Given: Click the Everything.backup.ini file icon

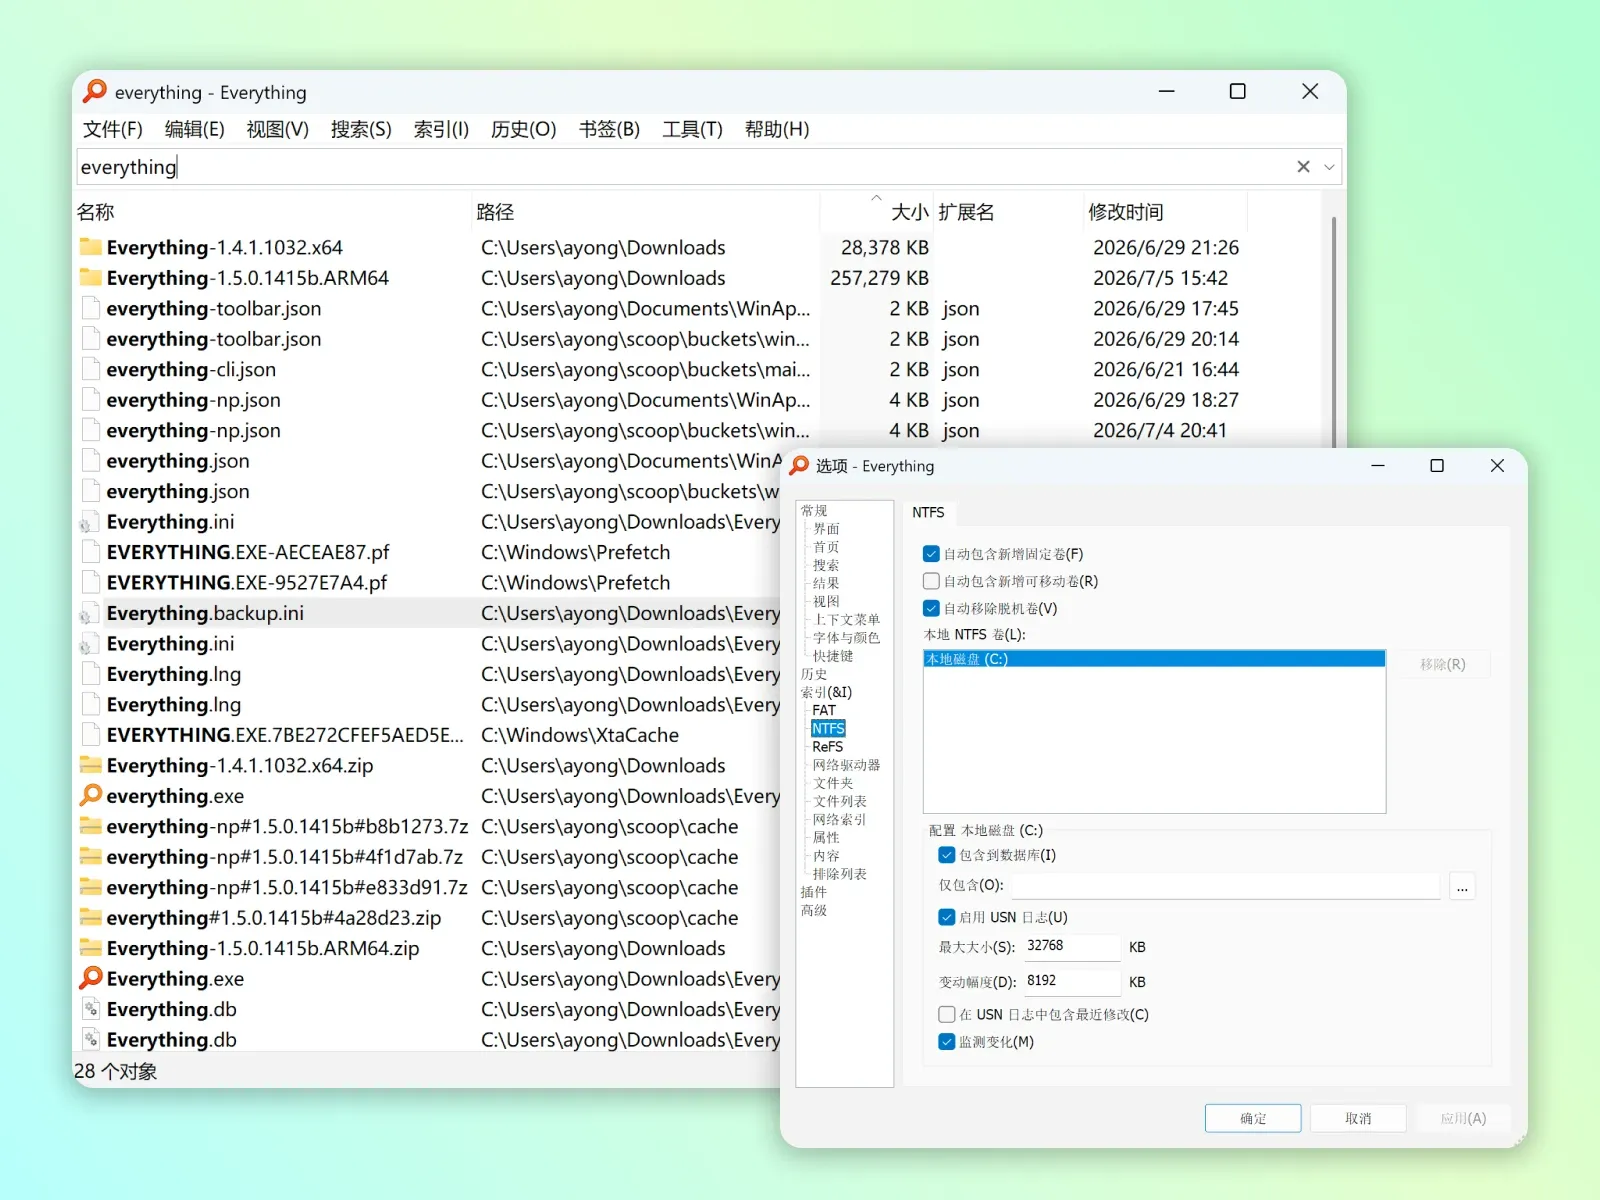Looking at the screenshot, I should click(91, 613).
